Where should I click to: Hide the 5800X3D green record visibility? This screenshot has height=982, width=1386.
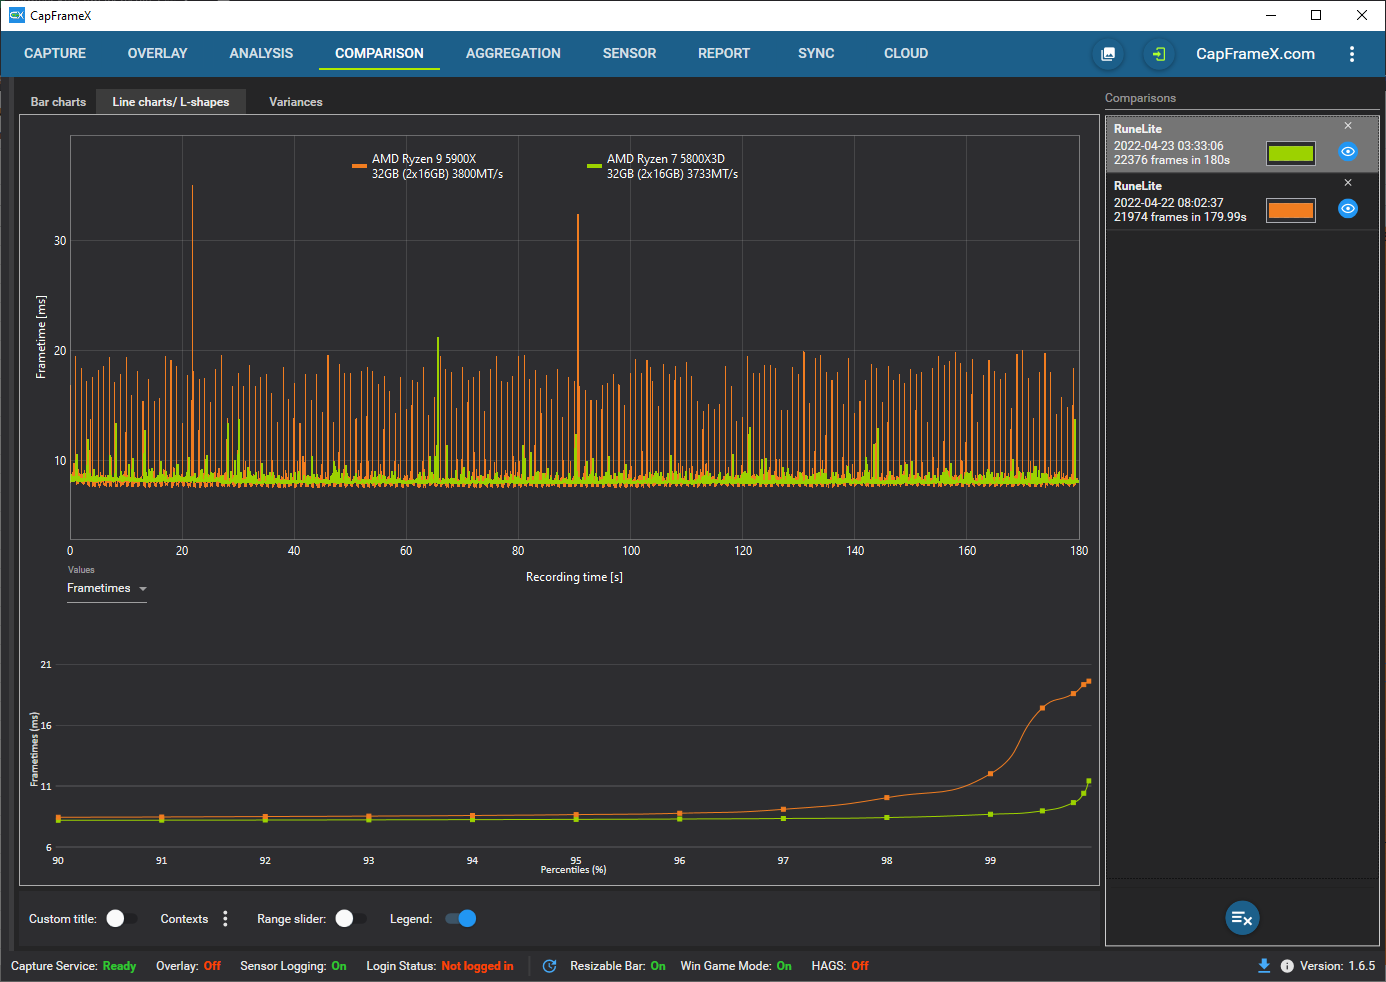coord(1348,152)
